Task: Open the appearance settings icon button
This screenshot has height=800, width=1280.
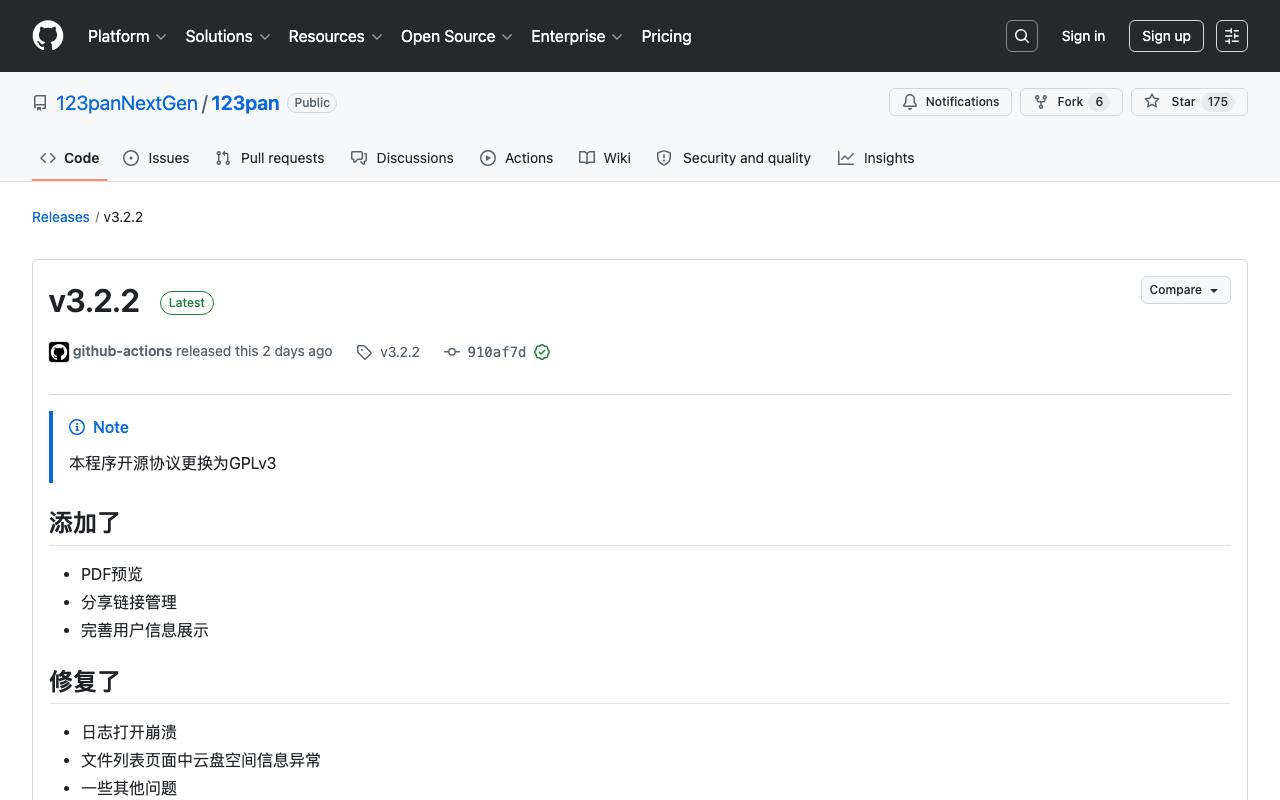Action: click(1232, 36)
